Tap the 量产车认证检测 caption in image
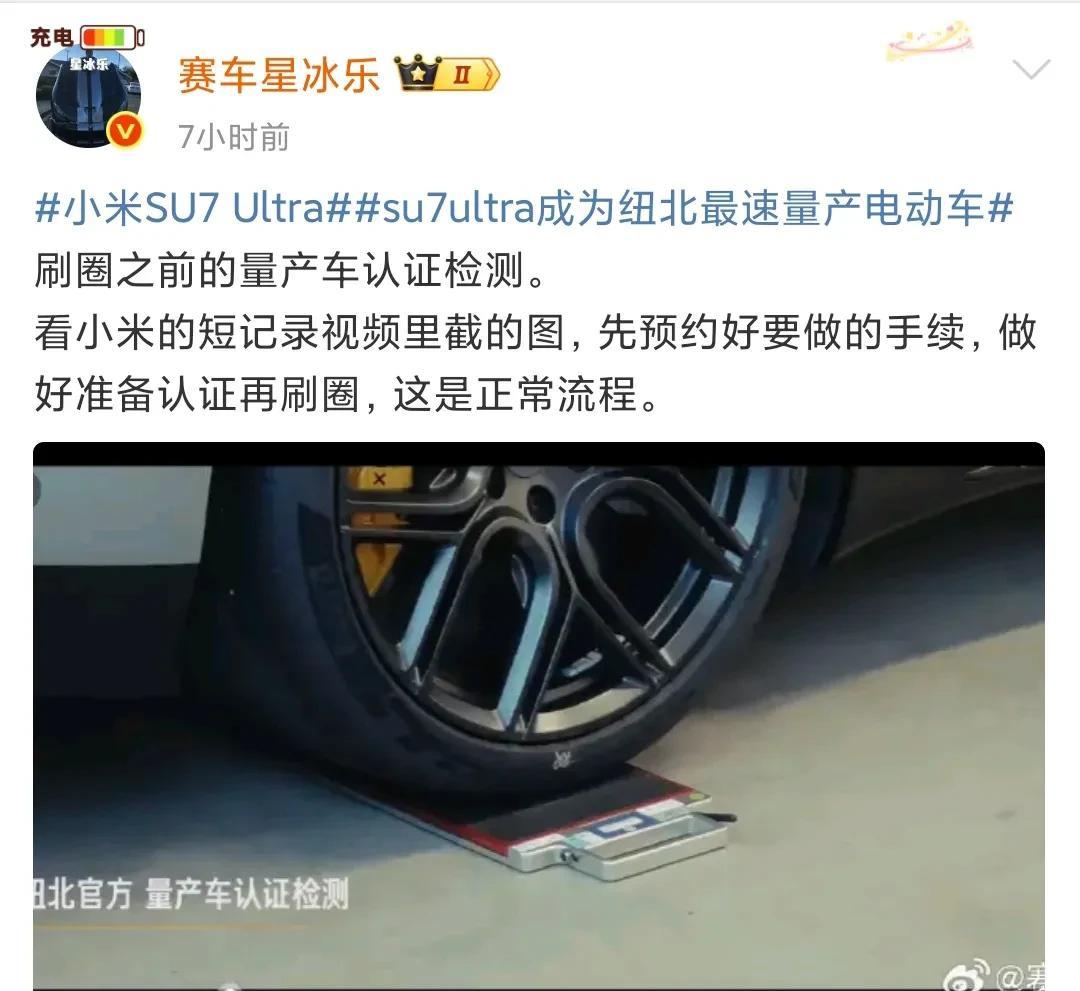Screen dimensions: 1080x991 [247, 894]
